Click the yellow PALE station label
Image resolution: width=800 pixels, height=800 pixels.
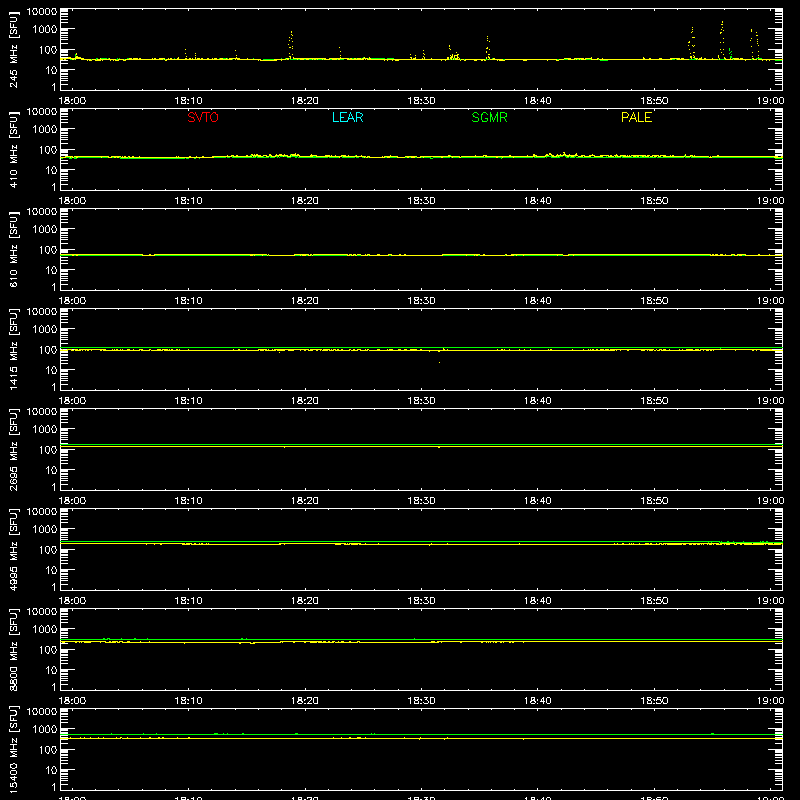coord(636,117)
